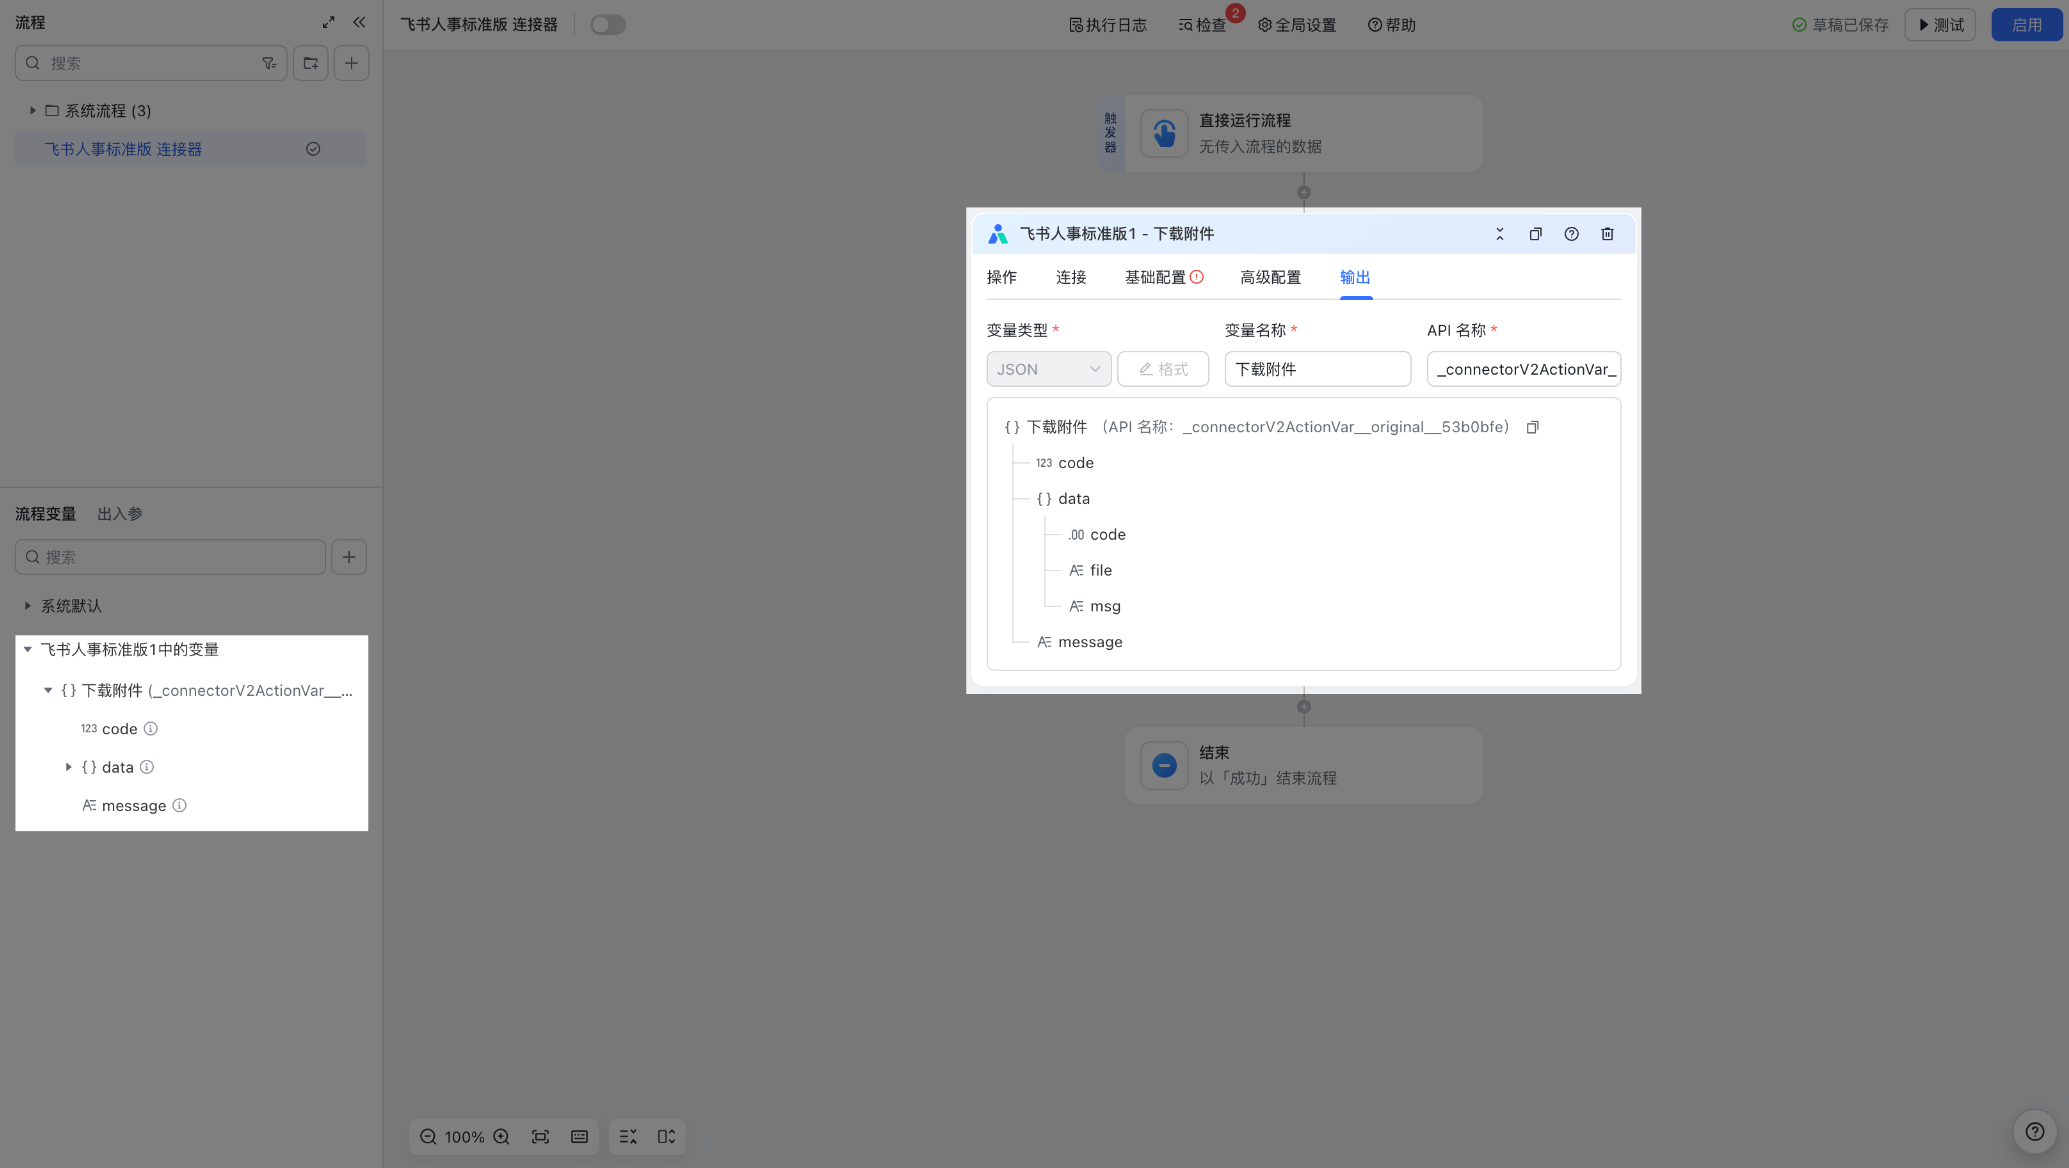Image resolution: width=2069 pixels, height=1168 pixels.
Task: Expand the data variable node
Action: pos(69,767)
